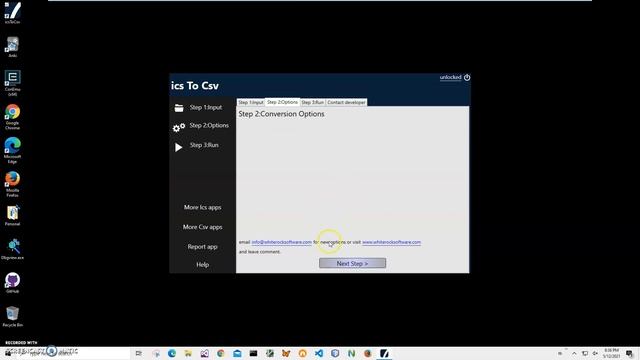The image size is (640, 360).
Task: Show hidden system tray icons
Action: click(x=574, y=353)
